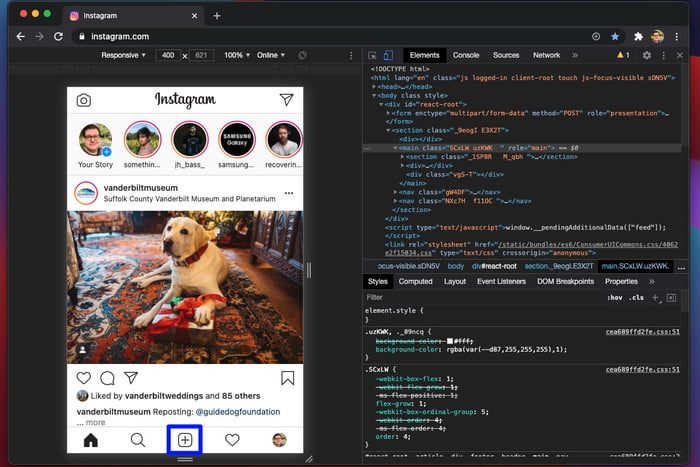
Task: Click the #fff background color swatch
Action: tap(450, 341)
